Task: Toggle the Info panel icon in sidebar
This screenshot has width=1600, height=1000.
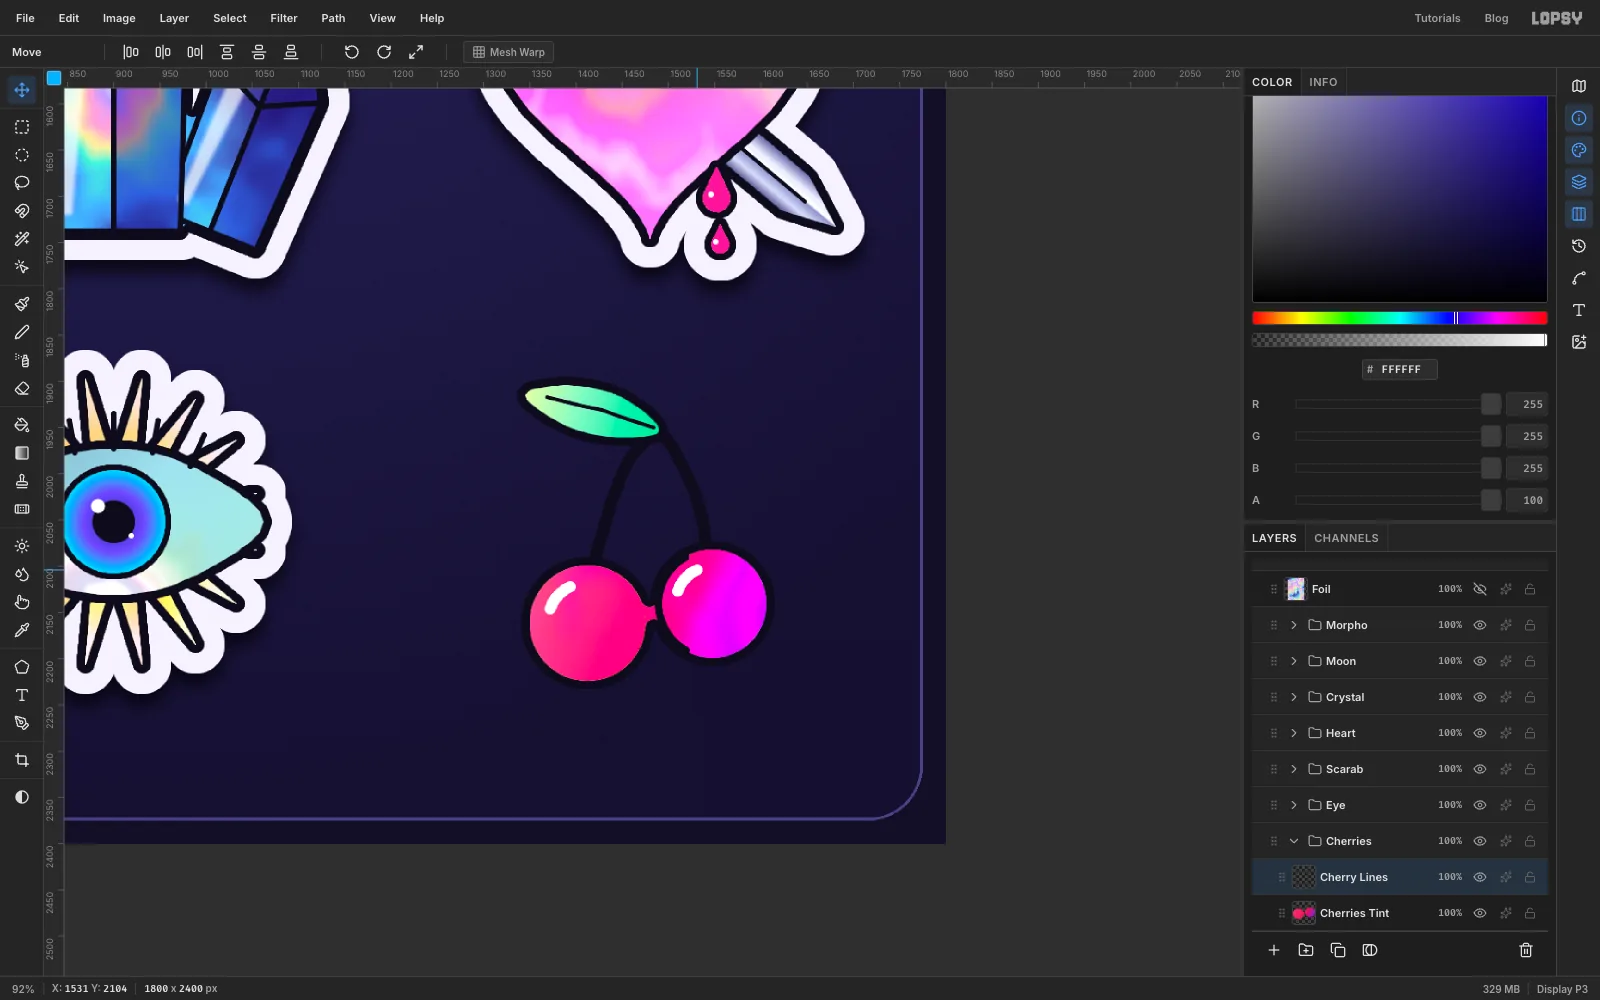Action: [x=1579, y=118]
